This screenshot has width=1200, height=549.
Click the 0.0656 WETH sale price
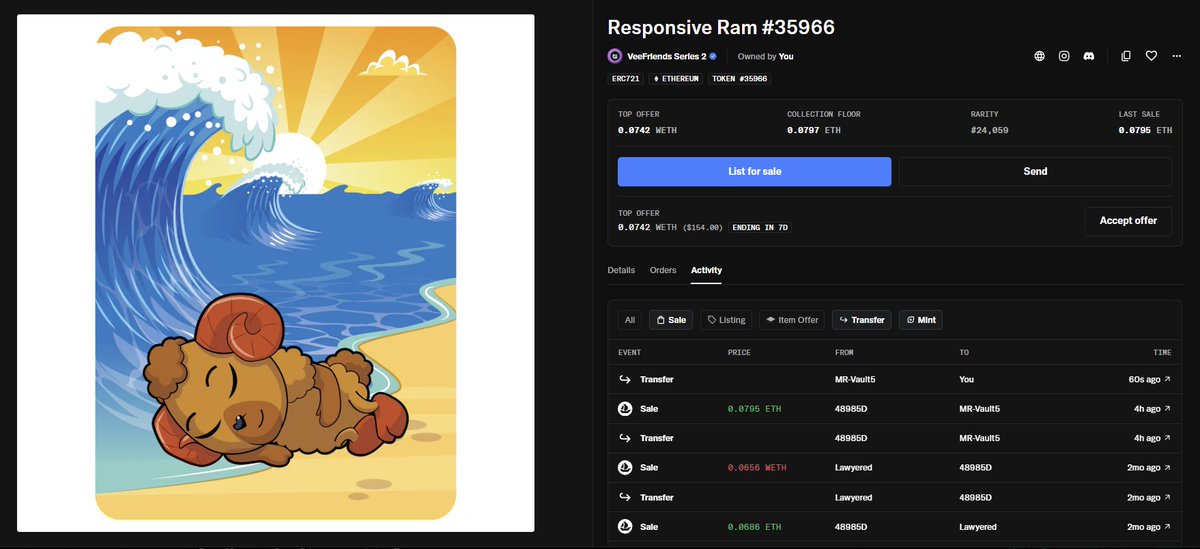757,468
